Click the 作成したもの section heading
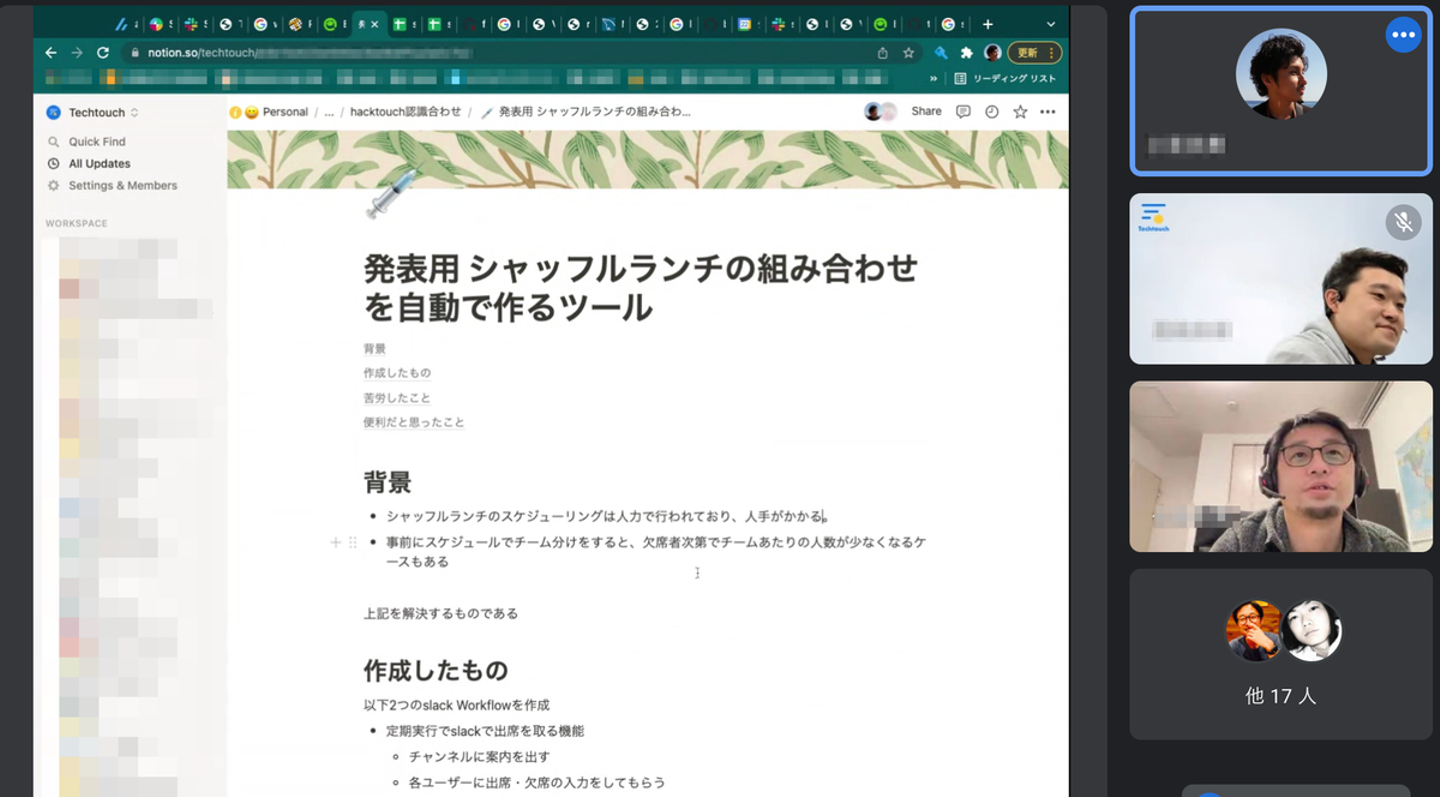Screen dimensions: 1440x797 (436, 670)
